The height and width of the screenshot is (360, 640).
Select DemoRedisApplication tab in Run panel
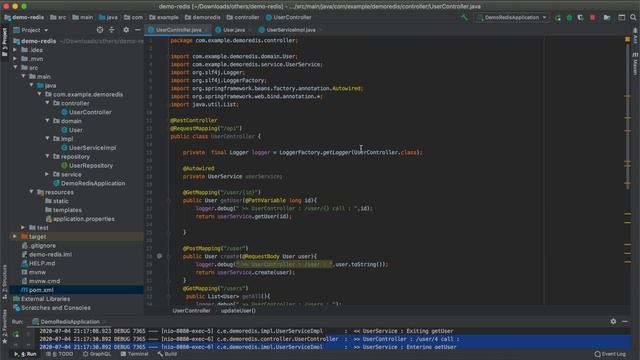point(69,322)
